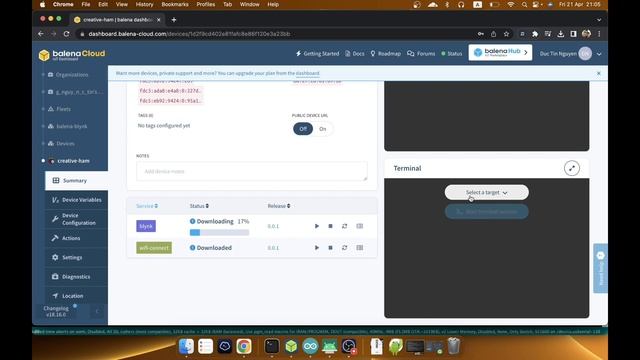Screen dimensions: 640x360
Task: Open details icon in the wifi-connect row
Action: [360, 248]
